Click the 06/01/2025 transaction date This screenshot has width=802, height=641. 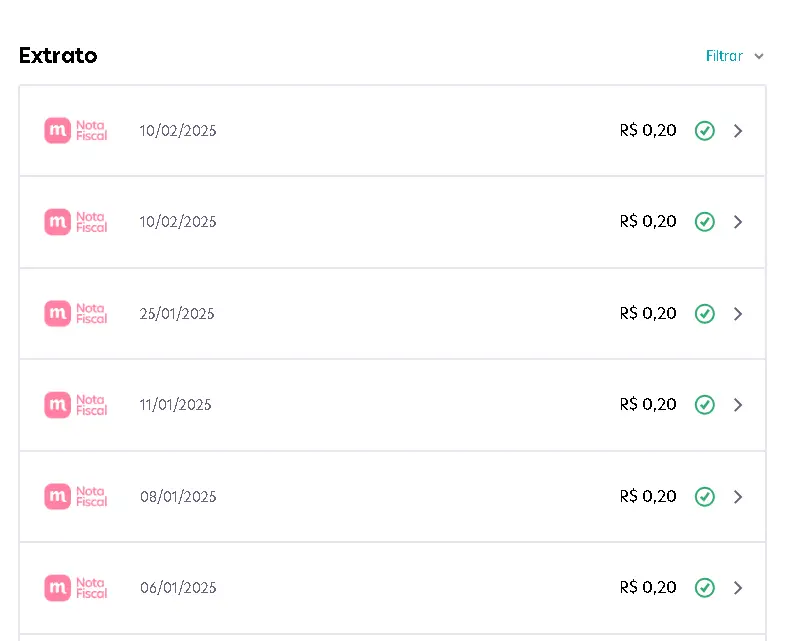click(x=178, y=588)
